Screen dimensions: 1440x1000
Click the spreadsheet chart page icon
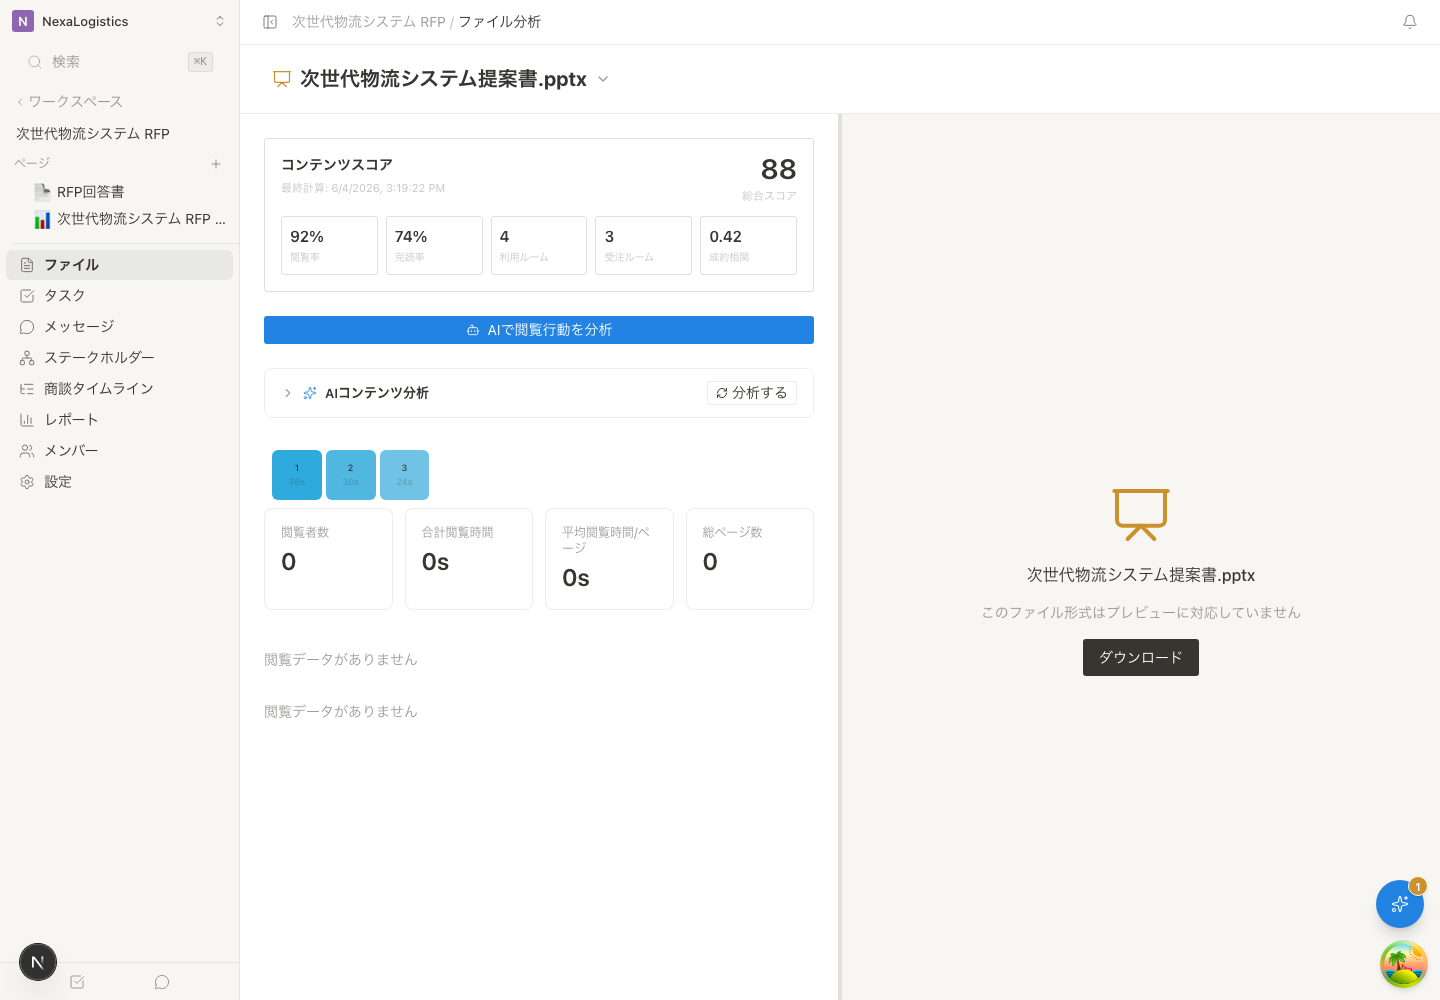42,219
